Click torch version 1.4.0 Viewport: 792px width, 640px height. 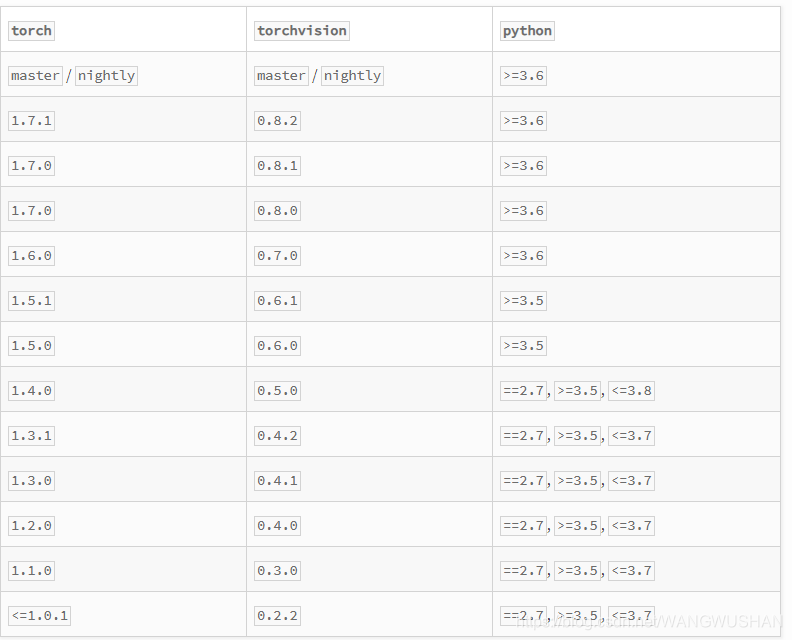(31, 391)
